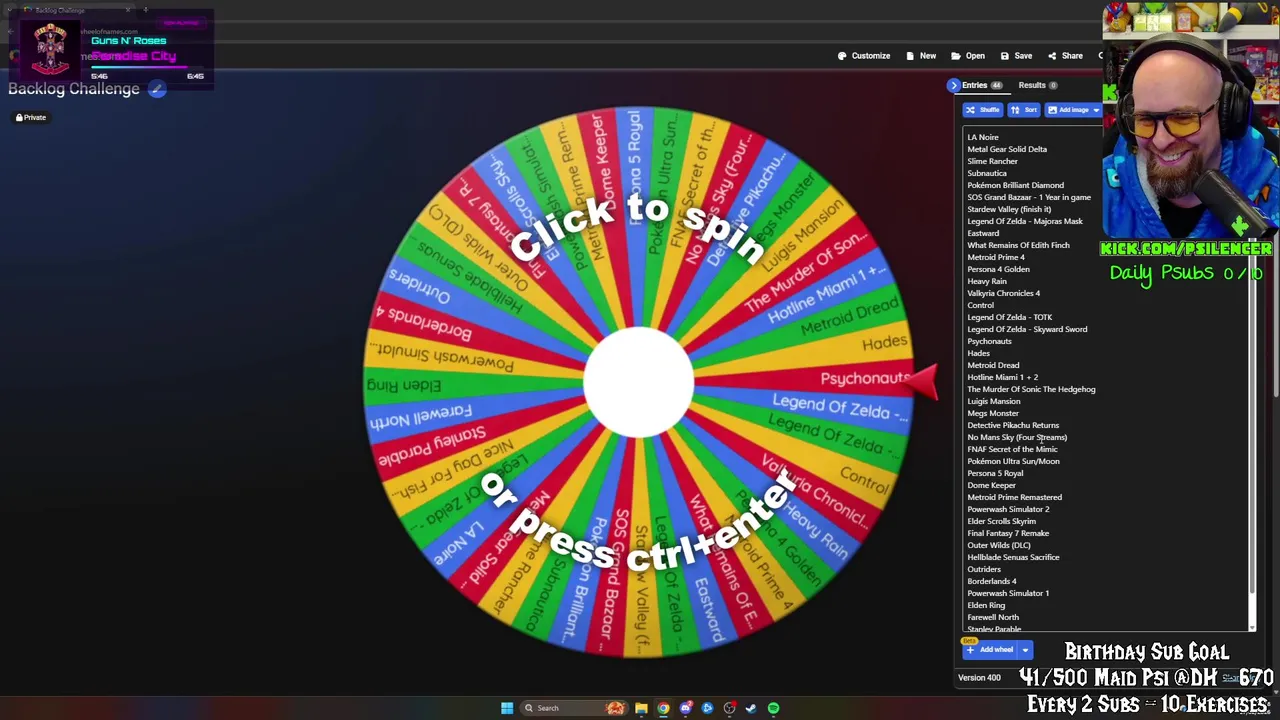
Task: Switch to the Results tab
Action: 1037,85
